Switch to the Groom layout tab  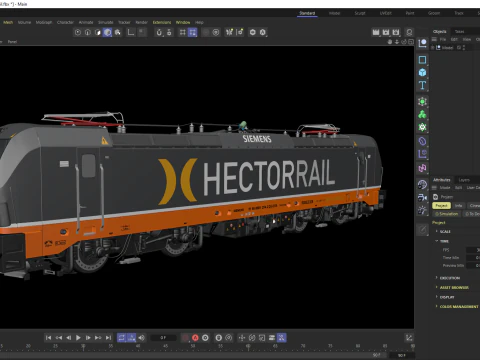[x=434, y=13]
